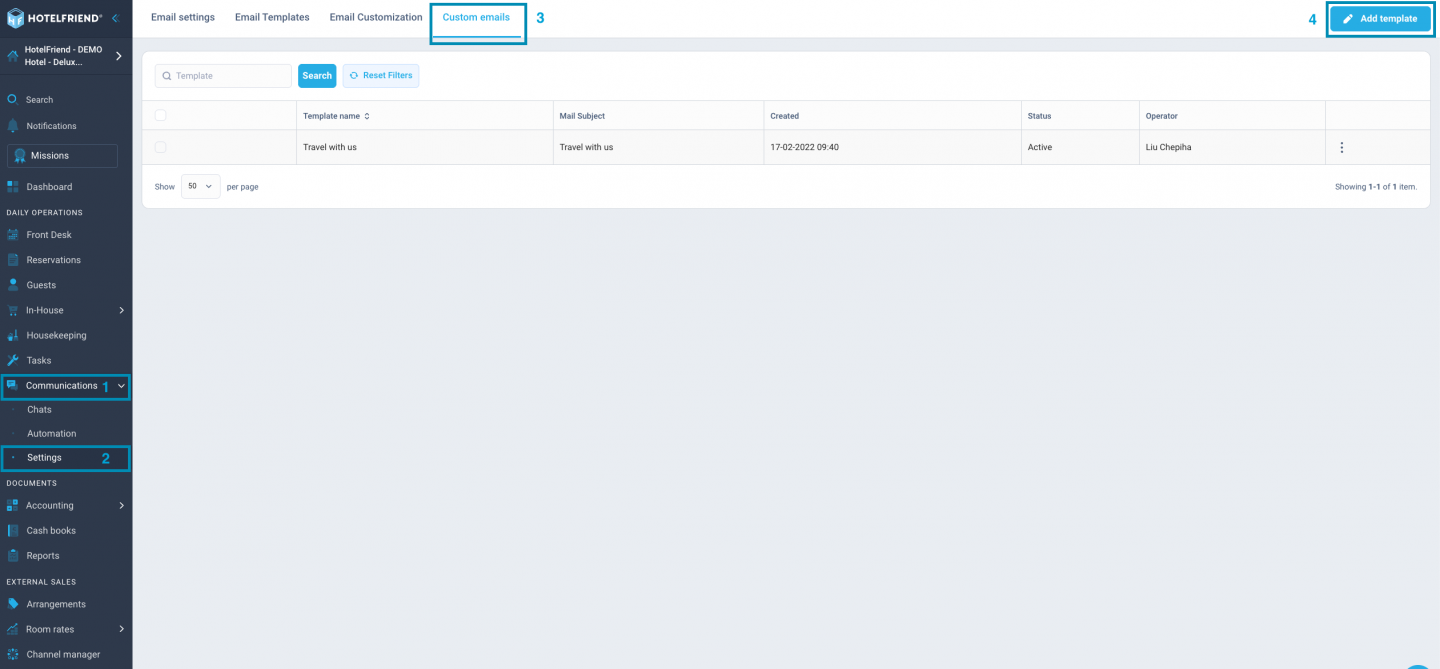Click the Add template button

point(1380,19)
